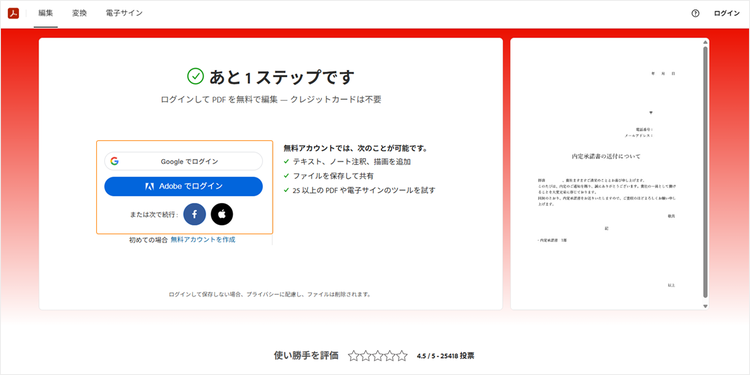Click the ファイルを保存して共有 benefit text
Screen dimensions: 750x375
click(333, 176)
